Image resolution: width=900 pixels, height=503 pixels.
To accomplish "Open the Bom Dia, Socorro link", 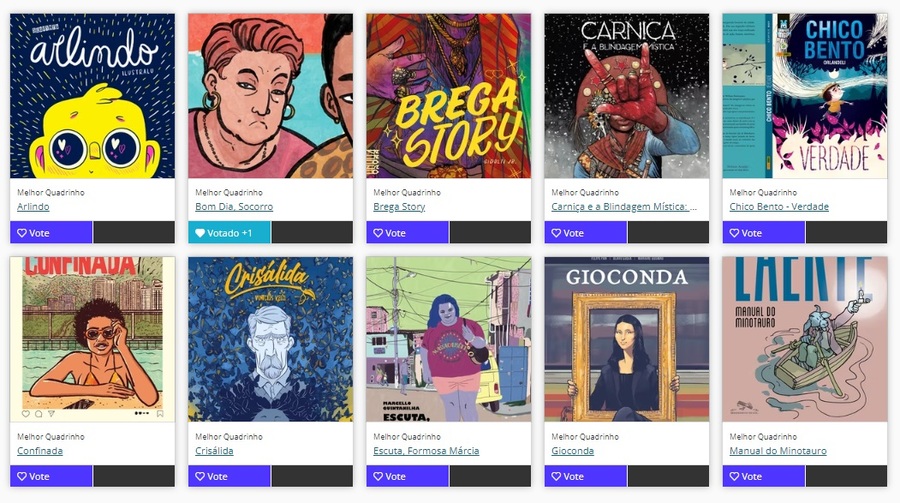I will (234, 207).
